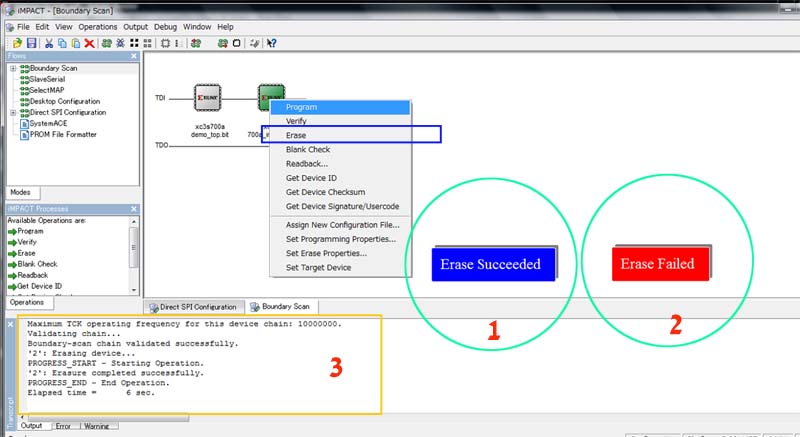800x437 pixels.
Task: Expand the Direct SPI Configuration node
Action: click(x=13, y=113)
